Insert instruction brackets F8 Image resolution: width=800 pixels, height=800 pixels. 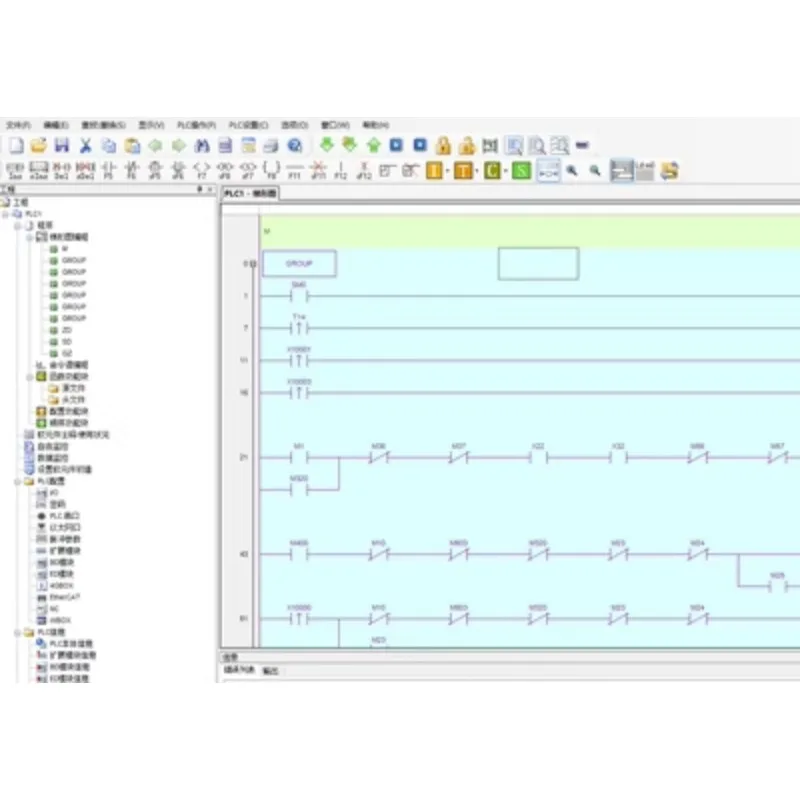point(271,170)
